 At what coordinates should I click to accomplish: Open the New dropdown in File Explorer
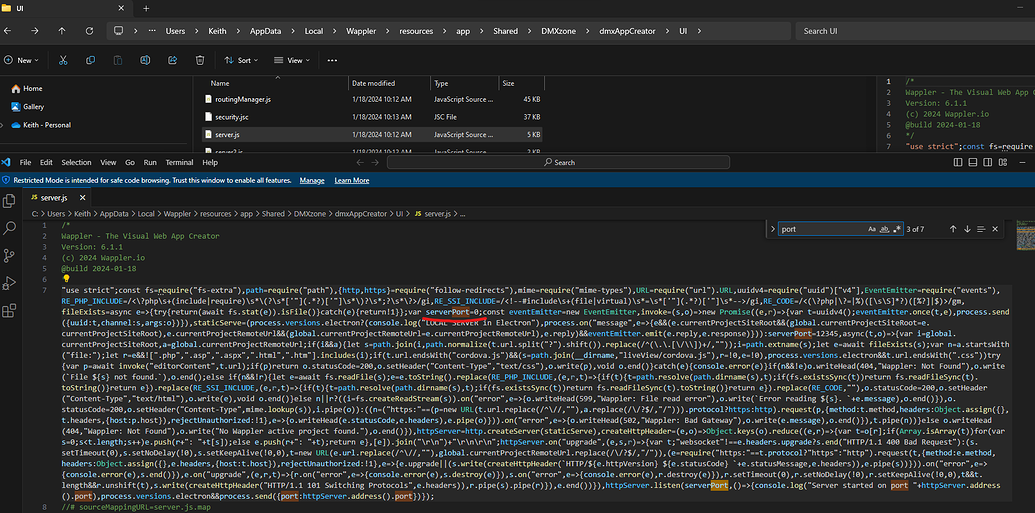21,60
